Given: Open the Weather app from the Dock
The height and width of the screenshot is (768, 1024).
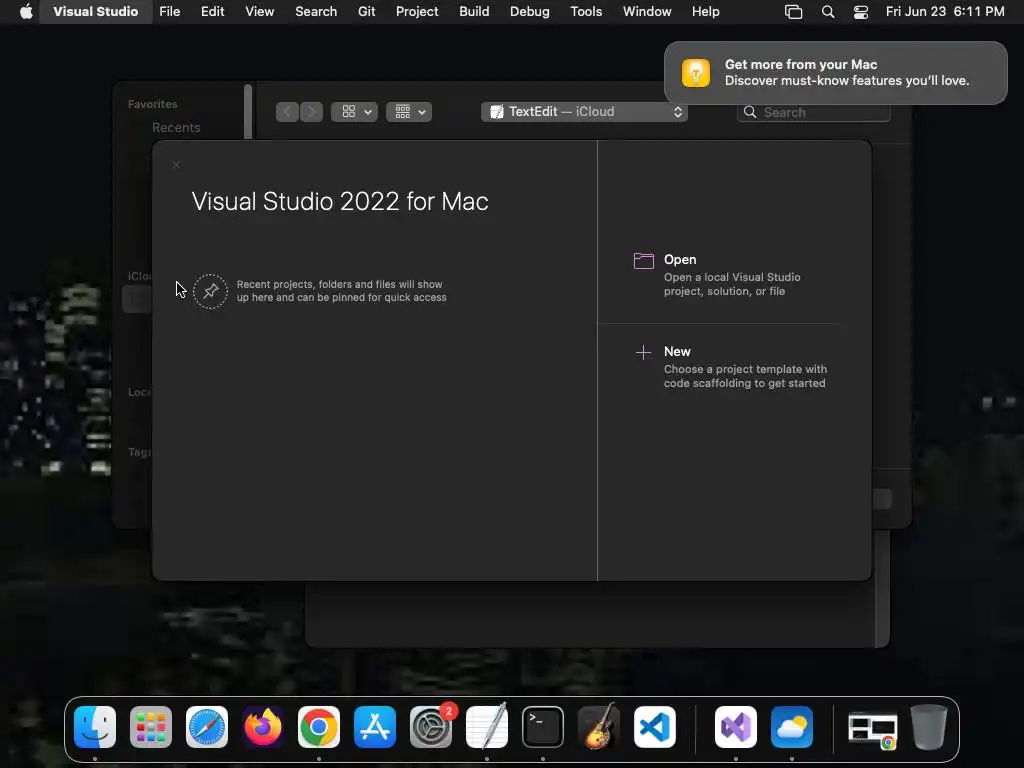Looking at the screenshot, I should point(792,727).
